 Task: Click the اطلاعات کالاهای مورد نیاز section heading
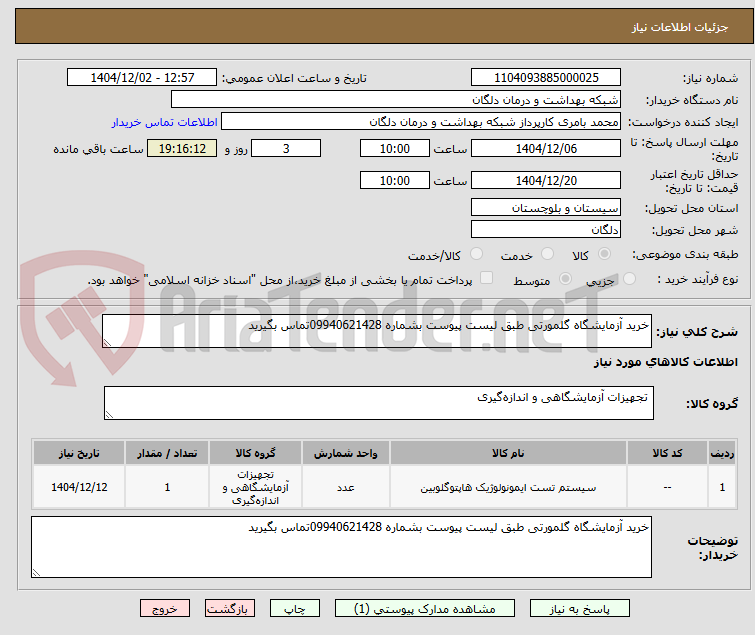click(x=665, y=362)
